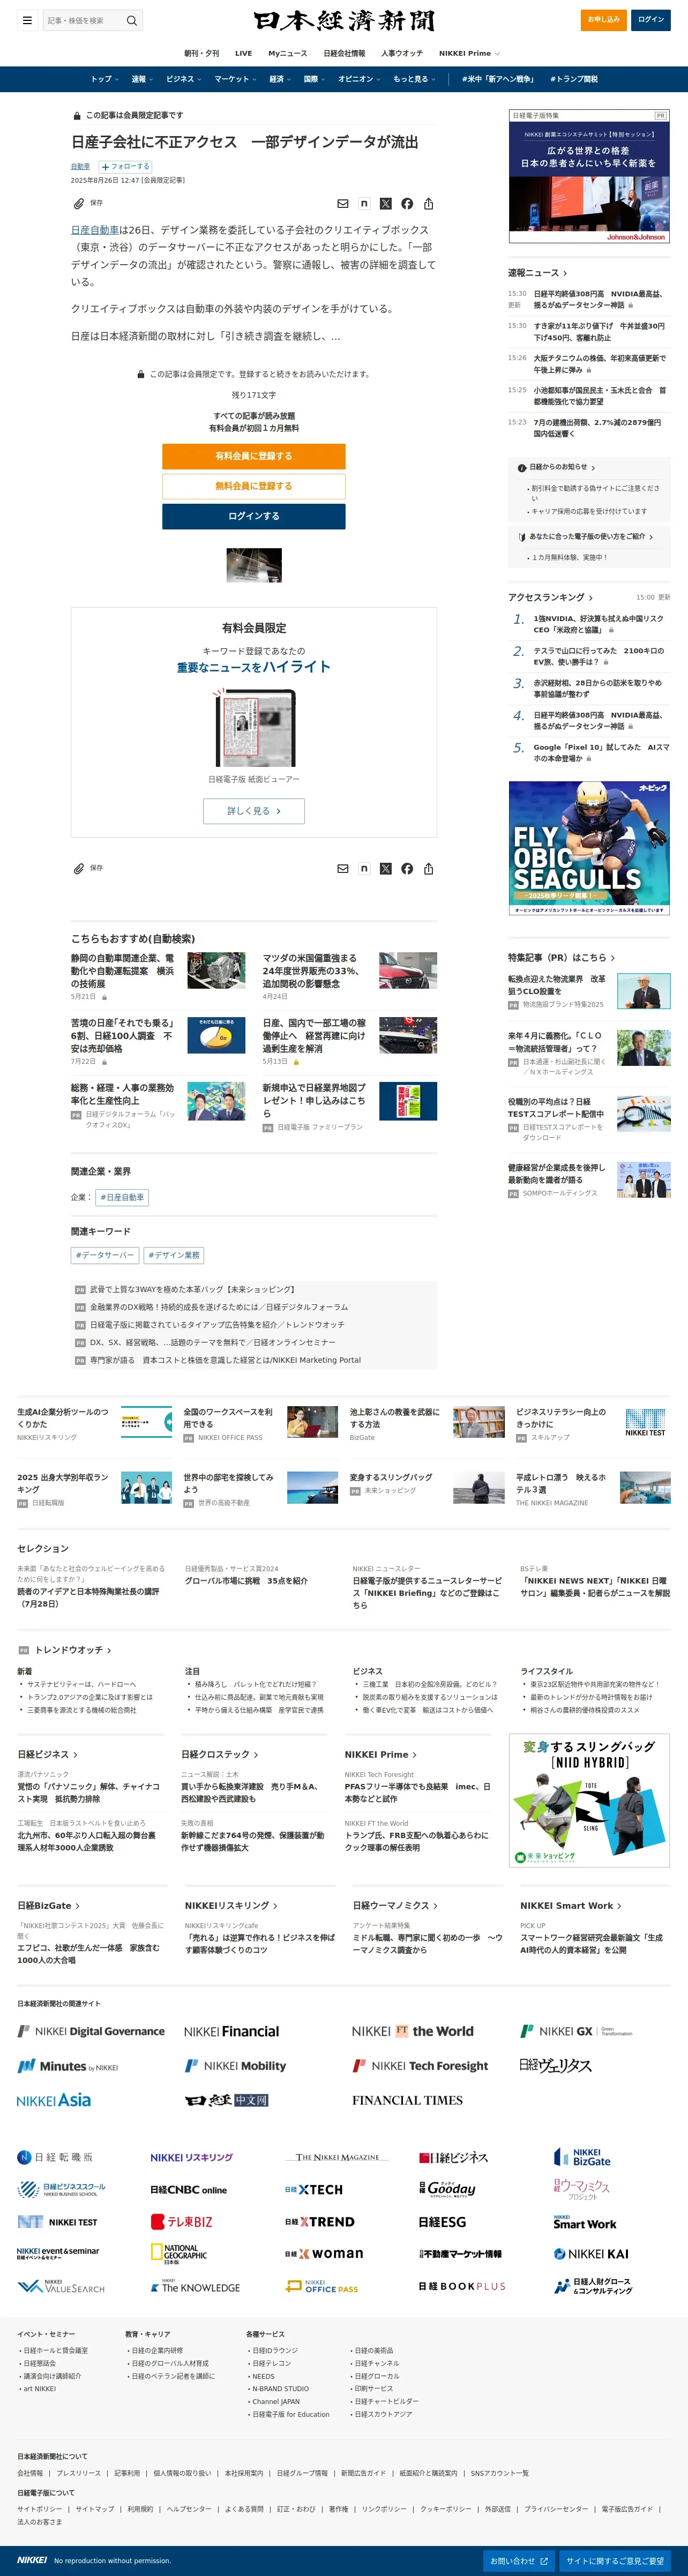Click the header ログイン button
This screenshot has height=2576, width=688.
pyautogui.click(x=651, y=20)
